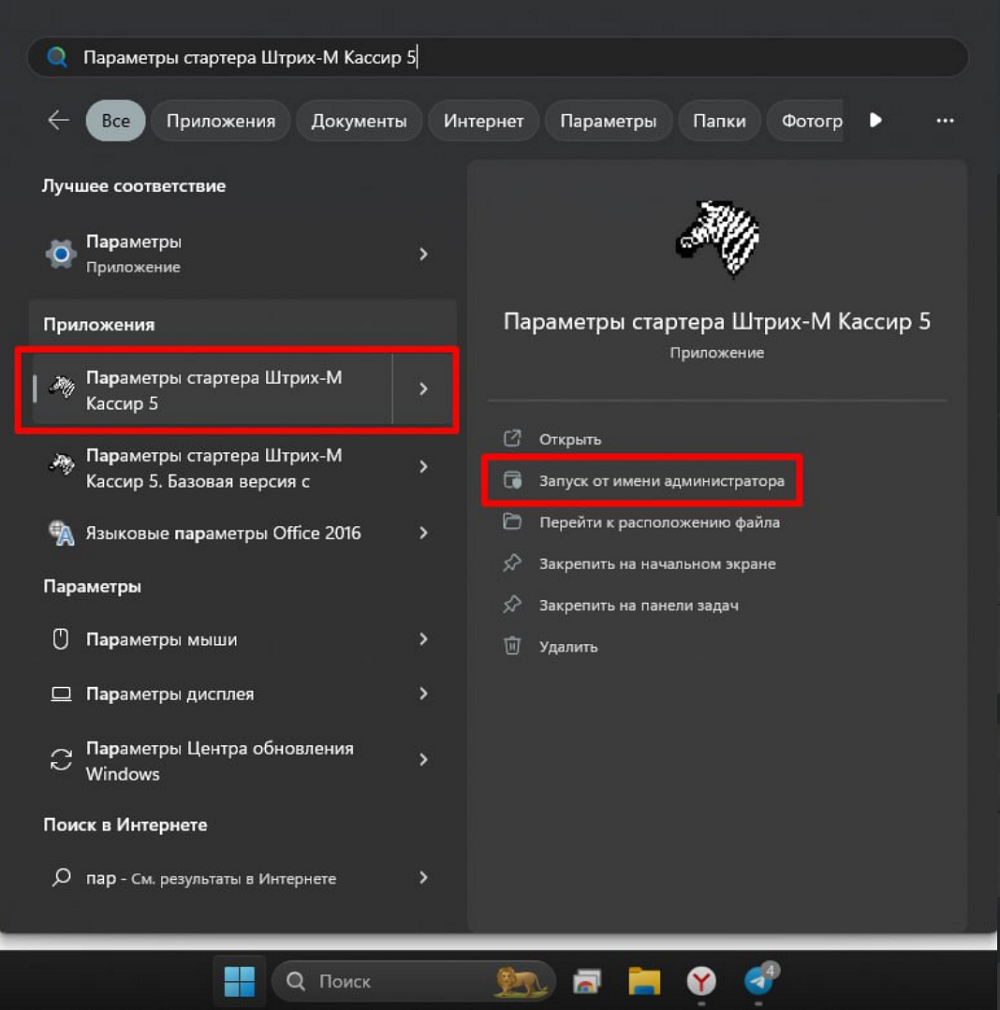Click the search magnifier icon in search box
The height and width of the screenshot is (1010, 1000).
57,57
